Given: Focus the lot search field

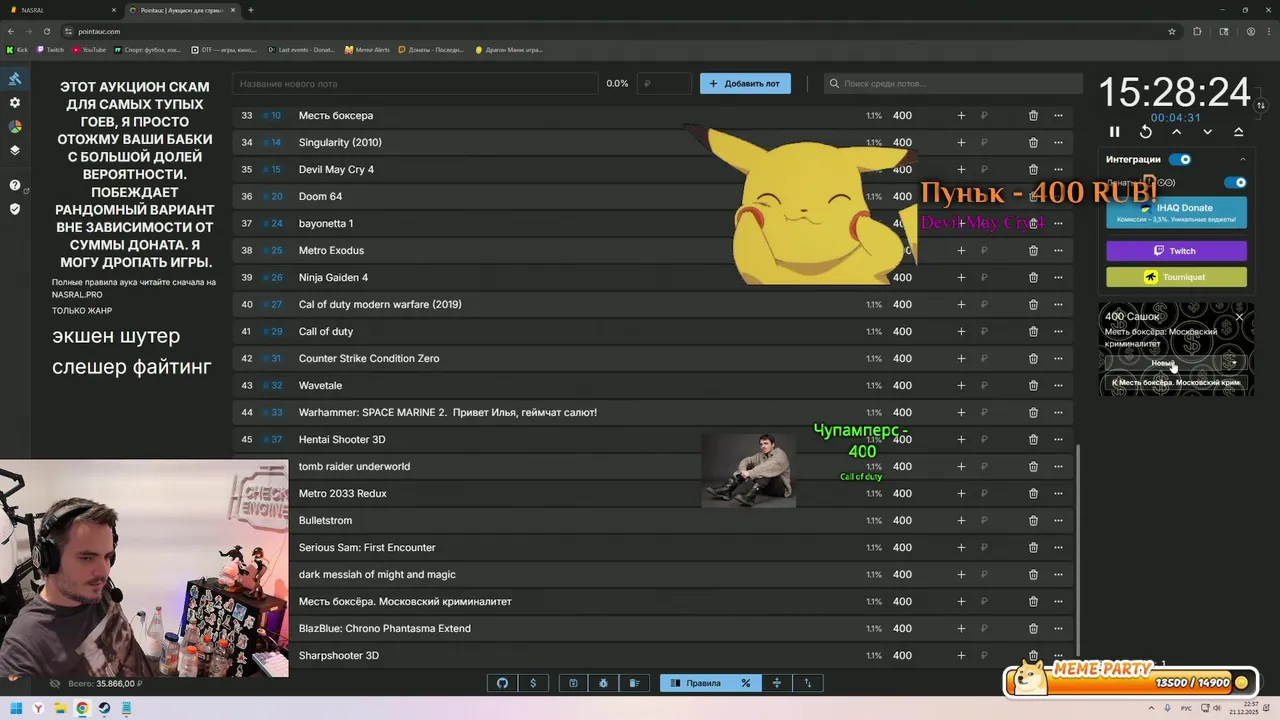Looking at the screenshot, I should [953, 83].
